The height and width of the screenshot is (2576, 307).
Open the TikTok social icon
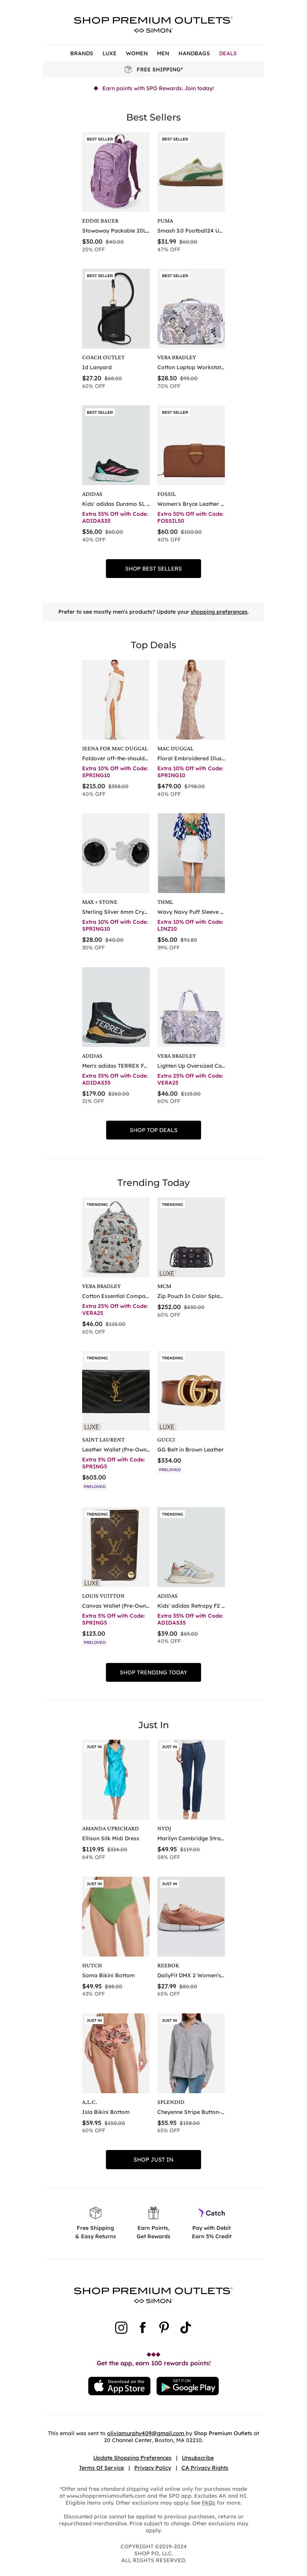pos(185,2327)
